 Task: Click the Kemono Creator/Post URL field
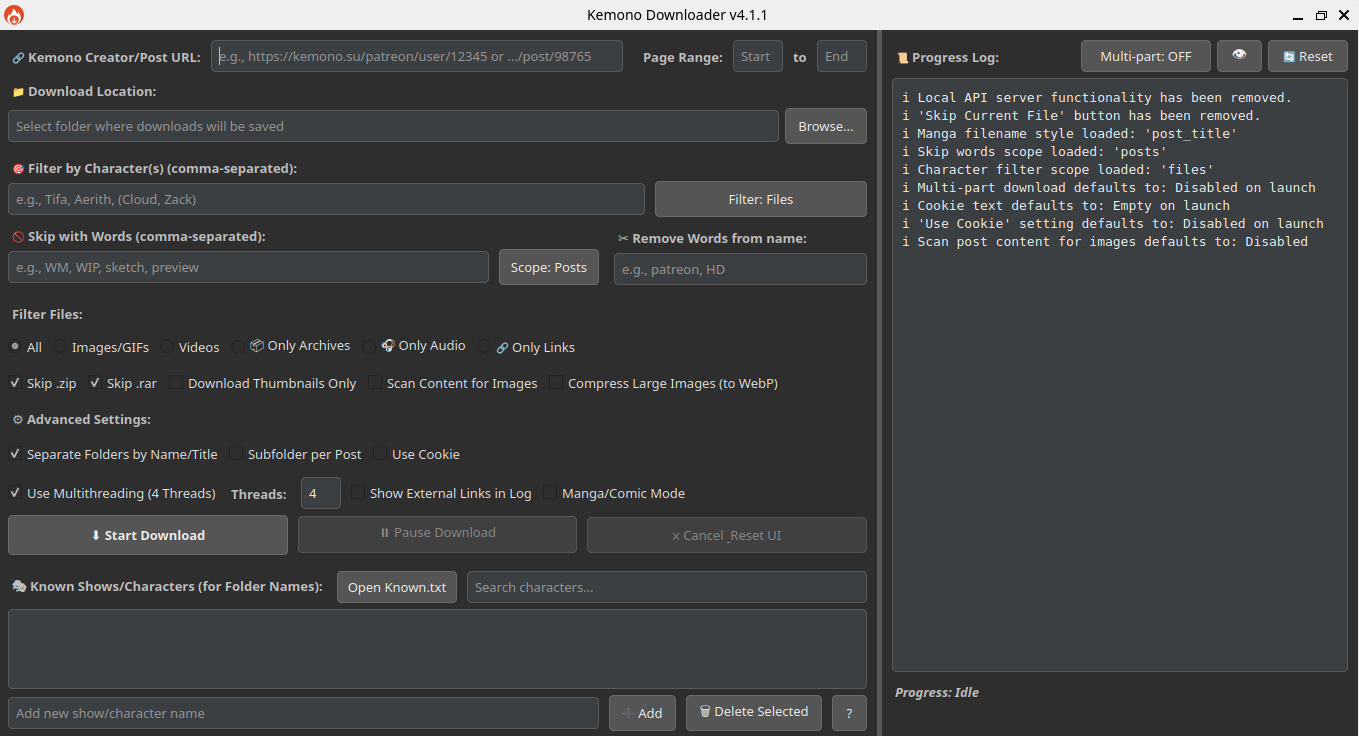[x=416, y=57]
